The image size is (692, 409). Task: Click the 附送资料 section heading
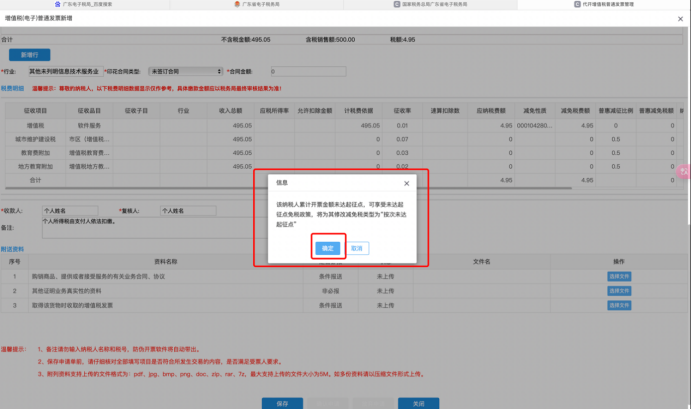click(x=12, y=248)
